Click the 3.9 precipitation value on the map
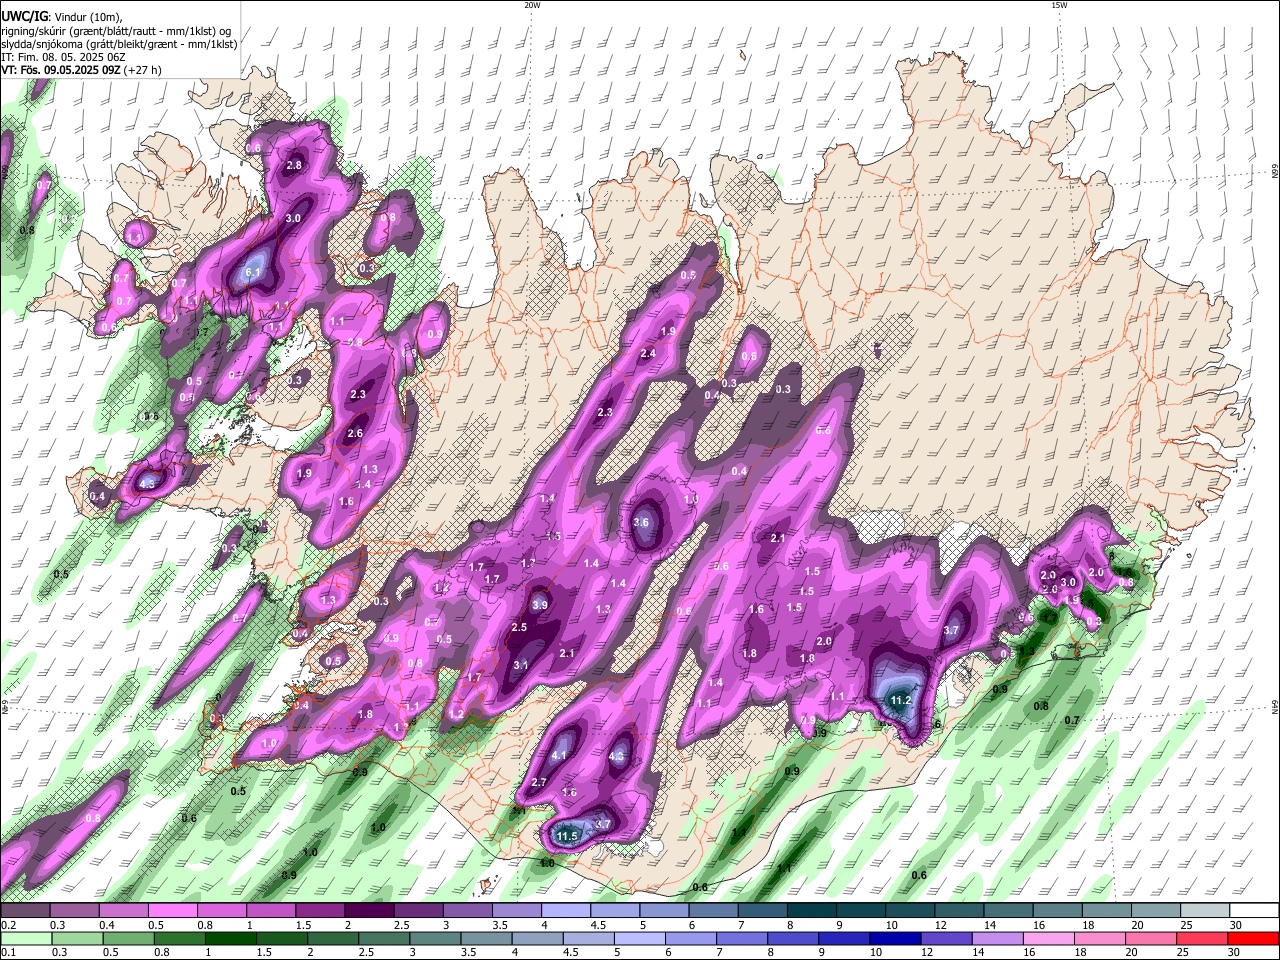1280x960 pixels. tap(540, 605)
